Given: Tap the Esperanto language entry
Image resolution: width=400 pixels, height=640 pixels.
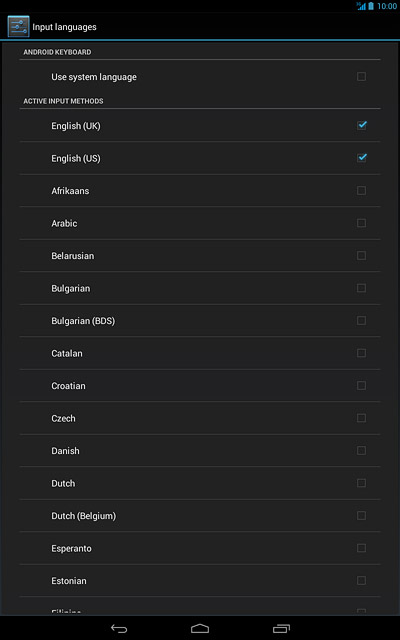Looking at the screenshot, I should (x=200, y=548).
